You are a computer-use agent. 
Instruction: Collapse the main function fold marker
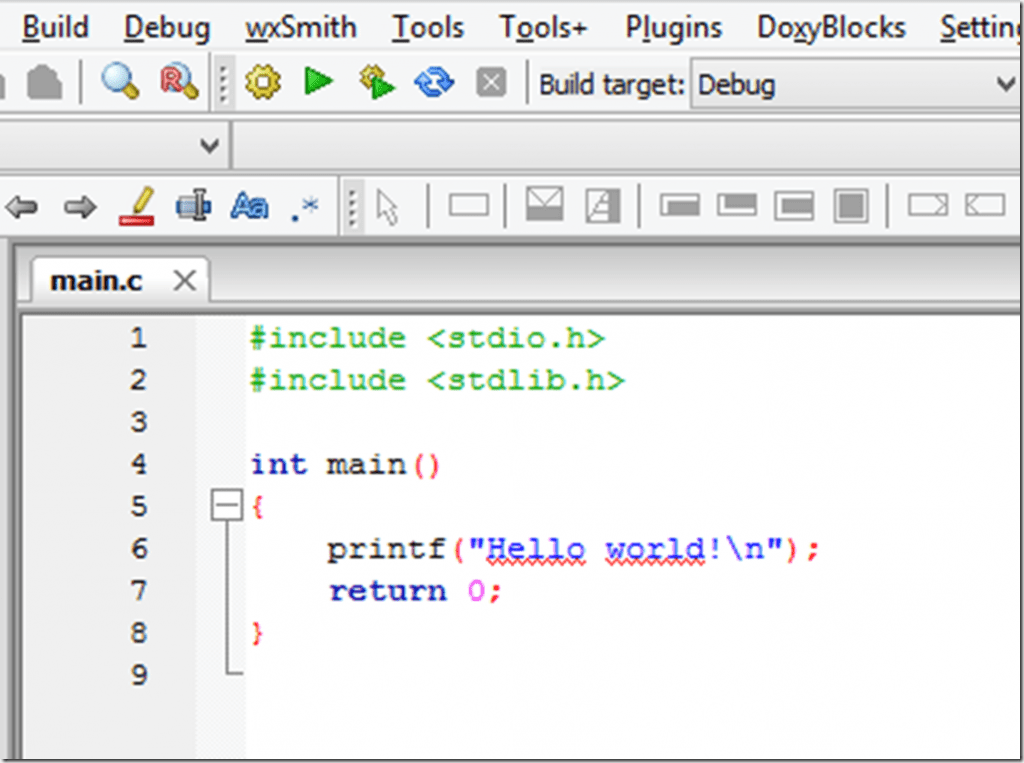tap(227, 505)
